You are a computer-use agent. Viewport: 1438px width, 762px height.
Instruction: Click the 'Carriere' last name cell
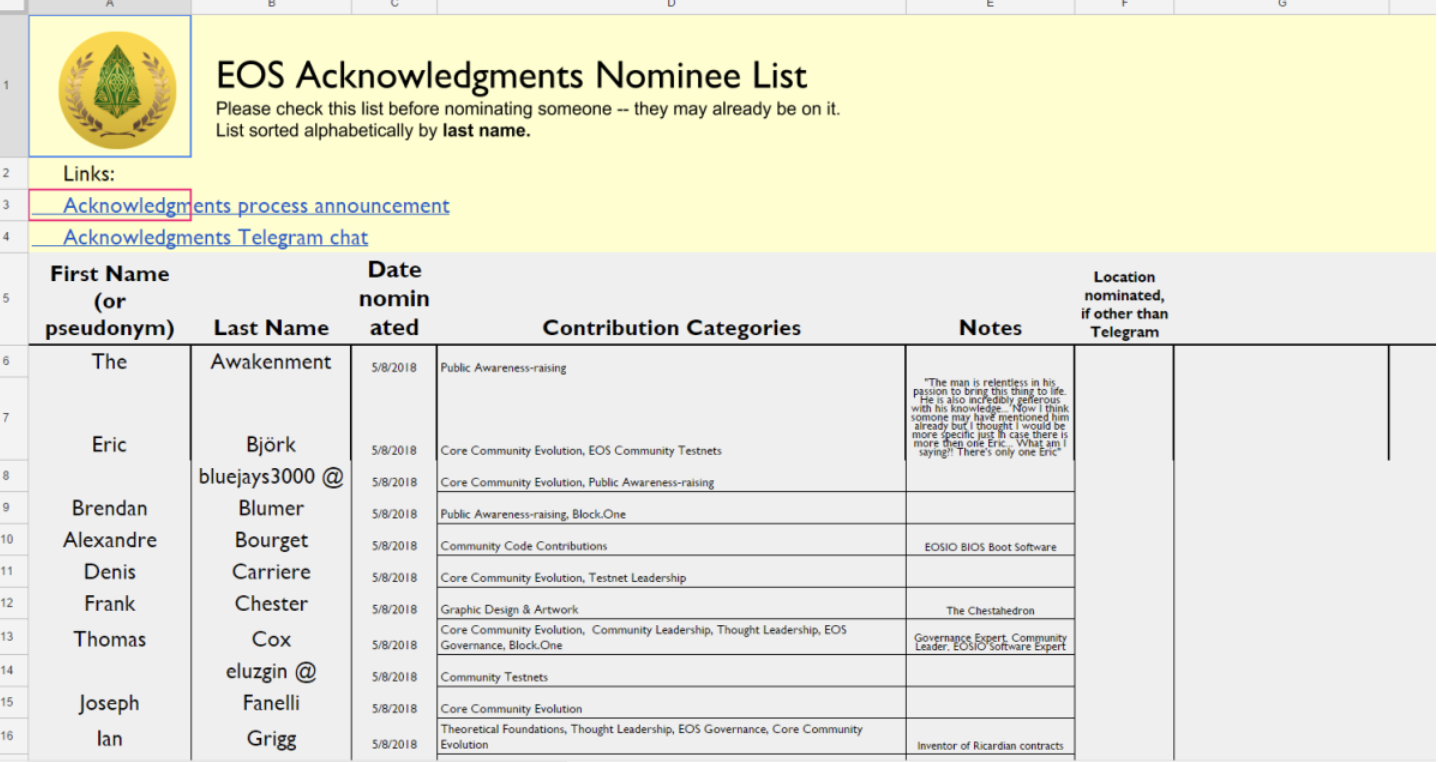[x=271, y=572]
